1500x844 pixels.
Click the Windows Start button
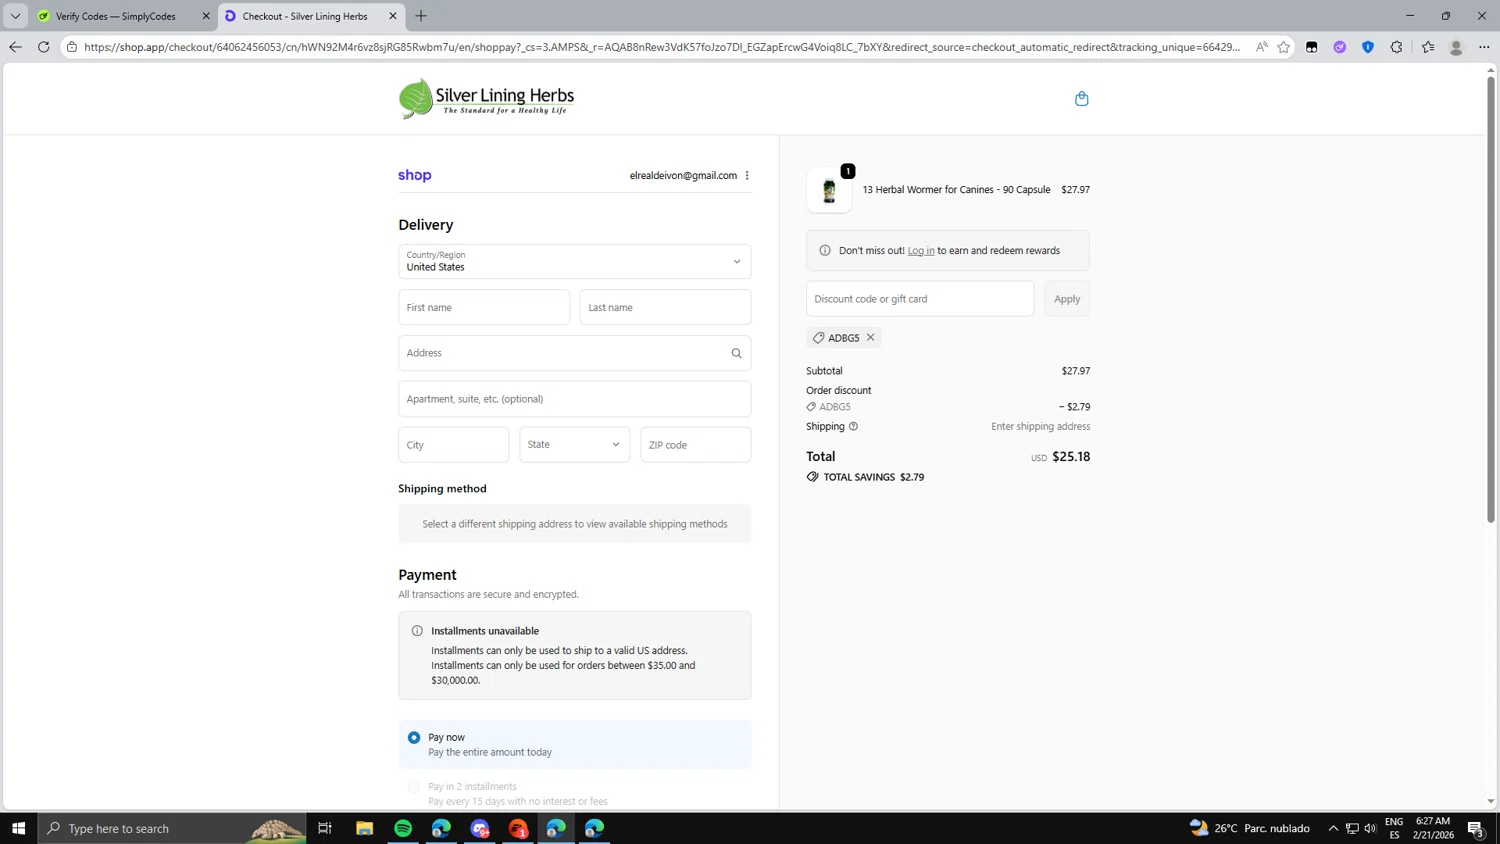tap(18, 828)
